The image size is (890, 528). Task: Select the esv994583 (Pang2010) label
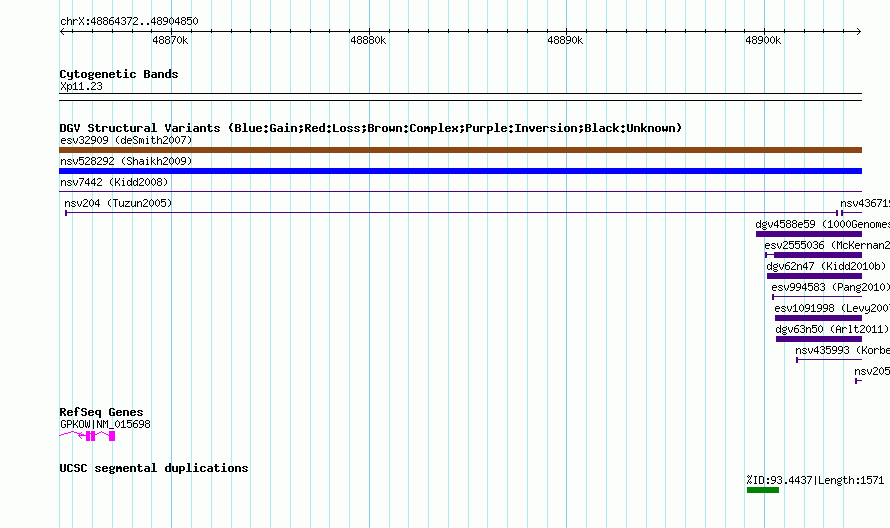(x=830, y=287)
